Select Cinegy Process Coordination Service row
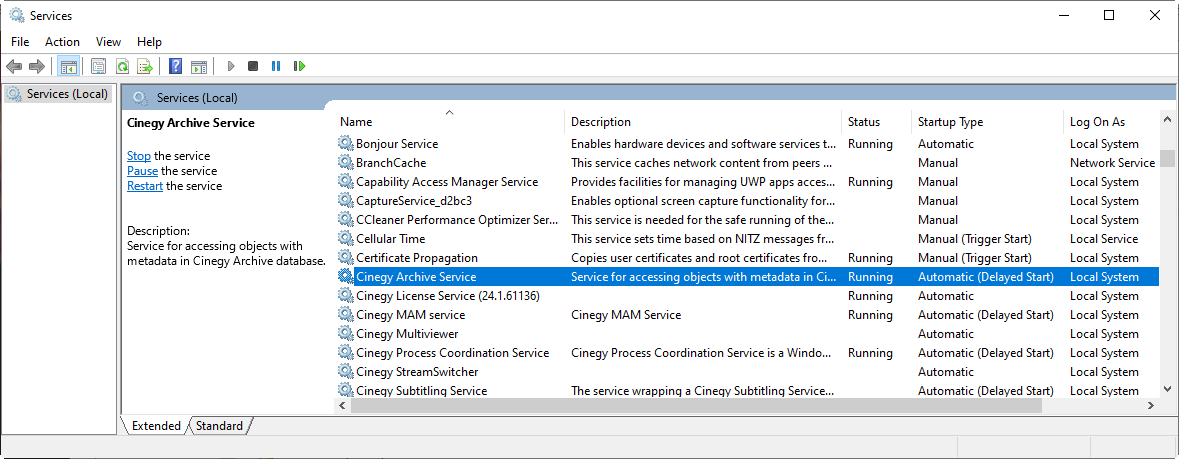 (747, 353)
